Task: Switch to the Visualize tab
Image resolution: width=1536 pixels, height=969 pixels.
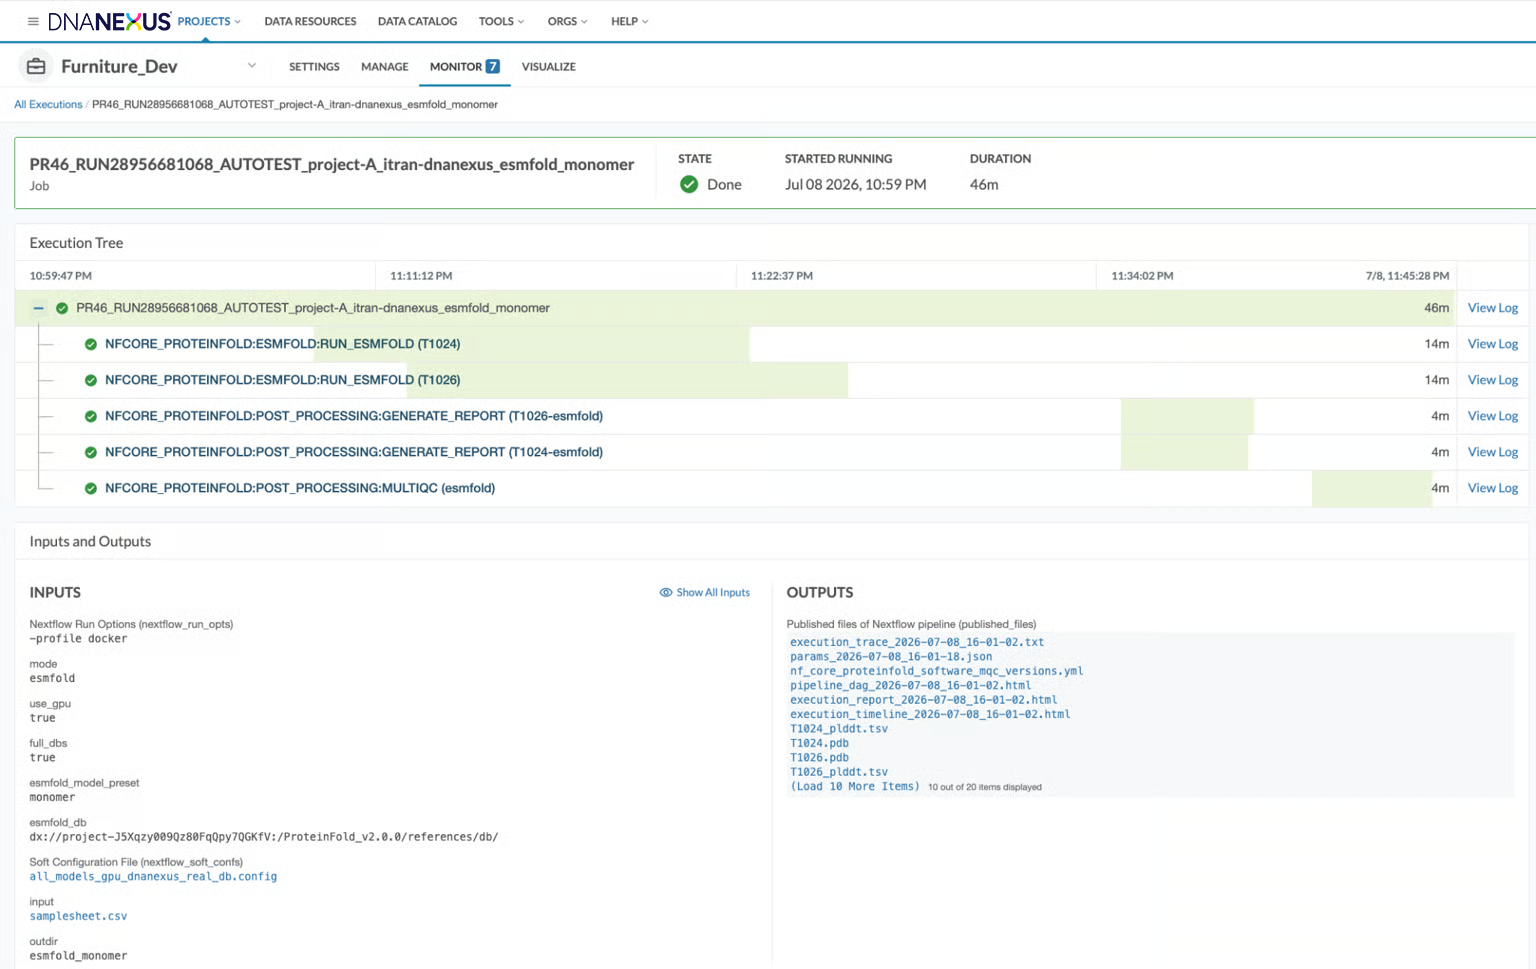Action: 548,66
